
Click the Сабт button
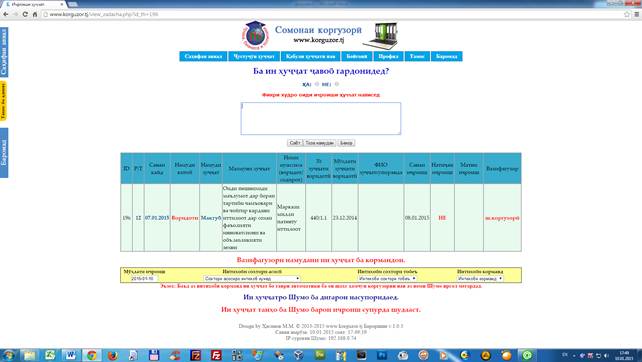(x=294, y=143)
